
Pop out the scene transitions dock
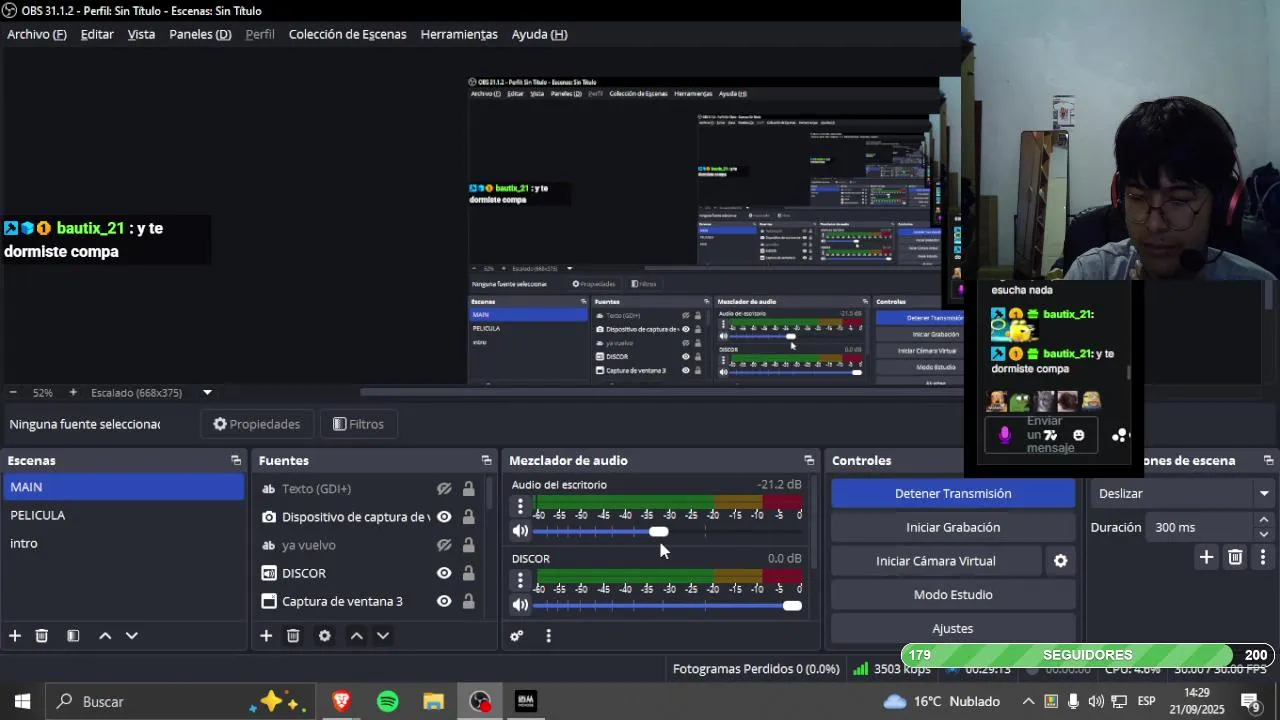pyautogui.click(x=1269, y=461)
